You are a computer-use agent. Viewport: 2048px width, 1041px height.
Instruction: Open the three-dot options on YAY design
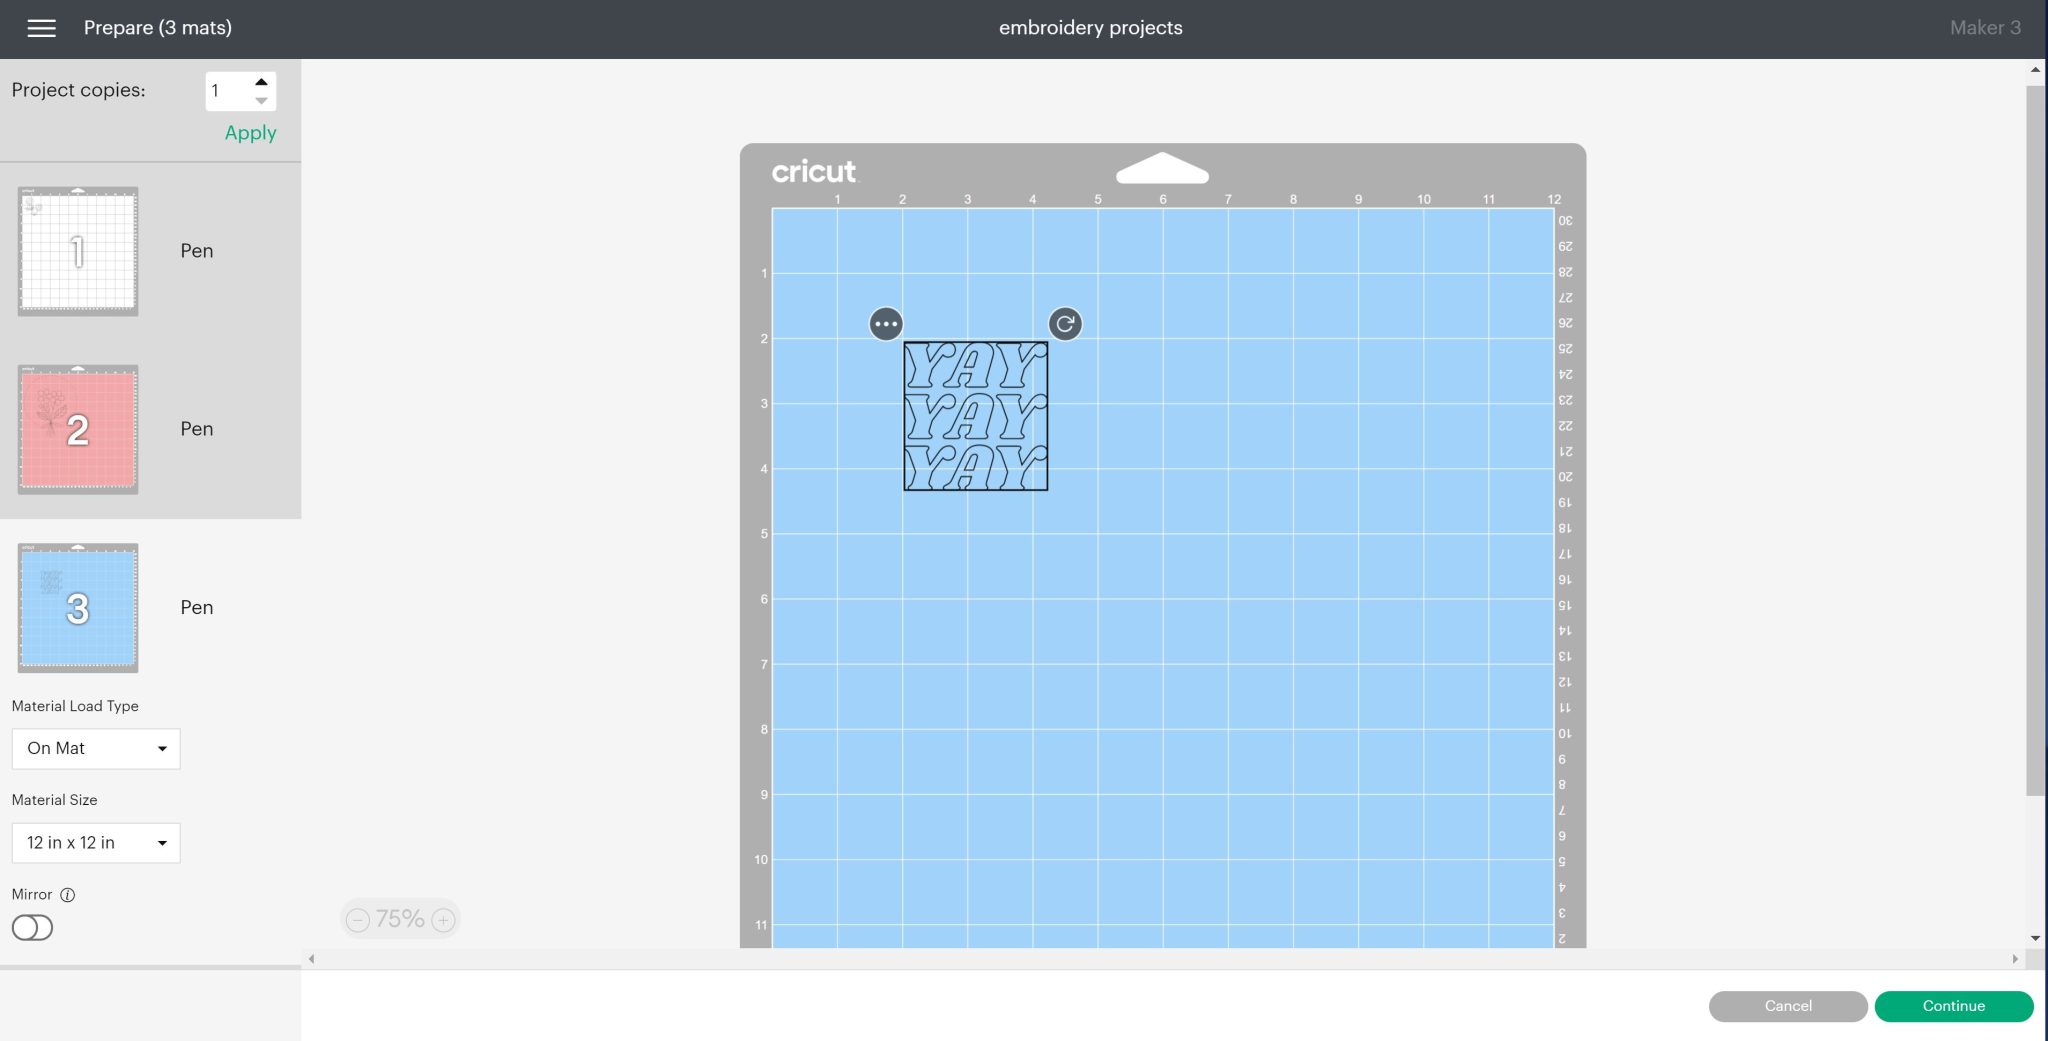tap(886, 324)
